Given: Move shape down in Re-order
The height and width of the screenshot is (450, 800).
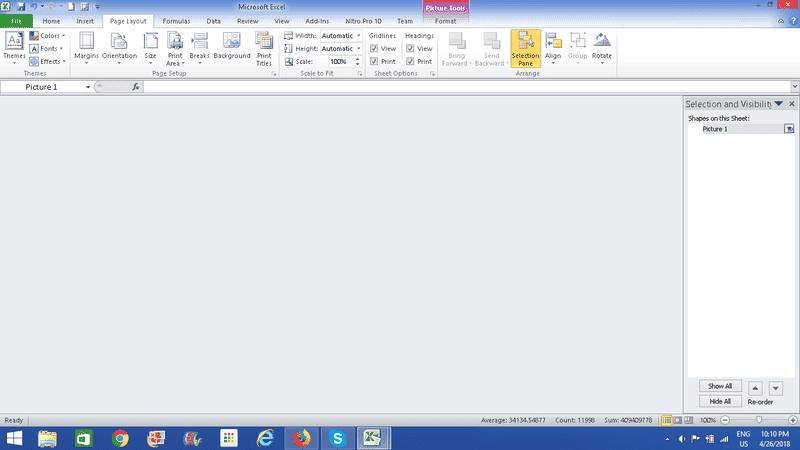Looking at the screenshot, I should point(776,388).
